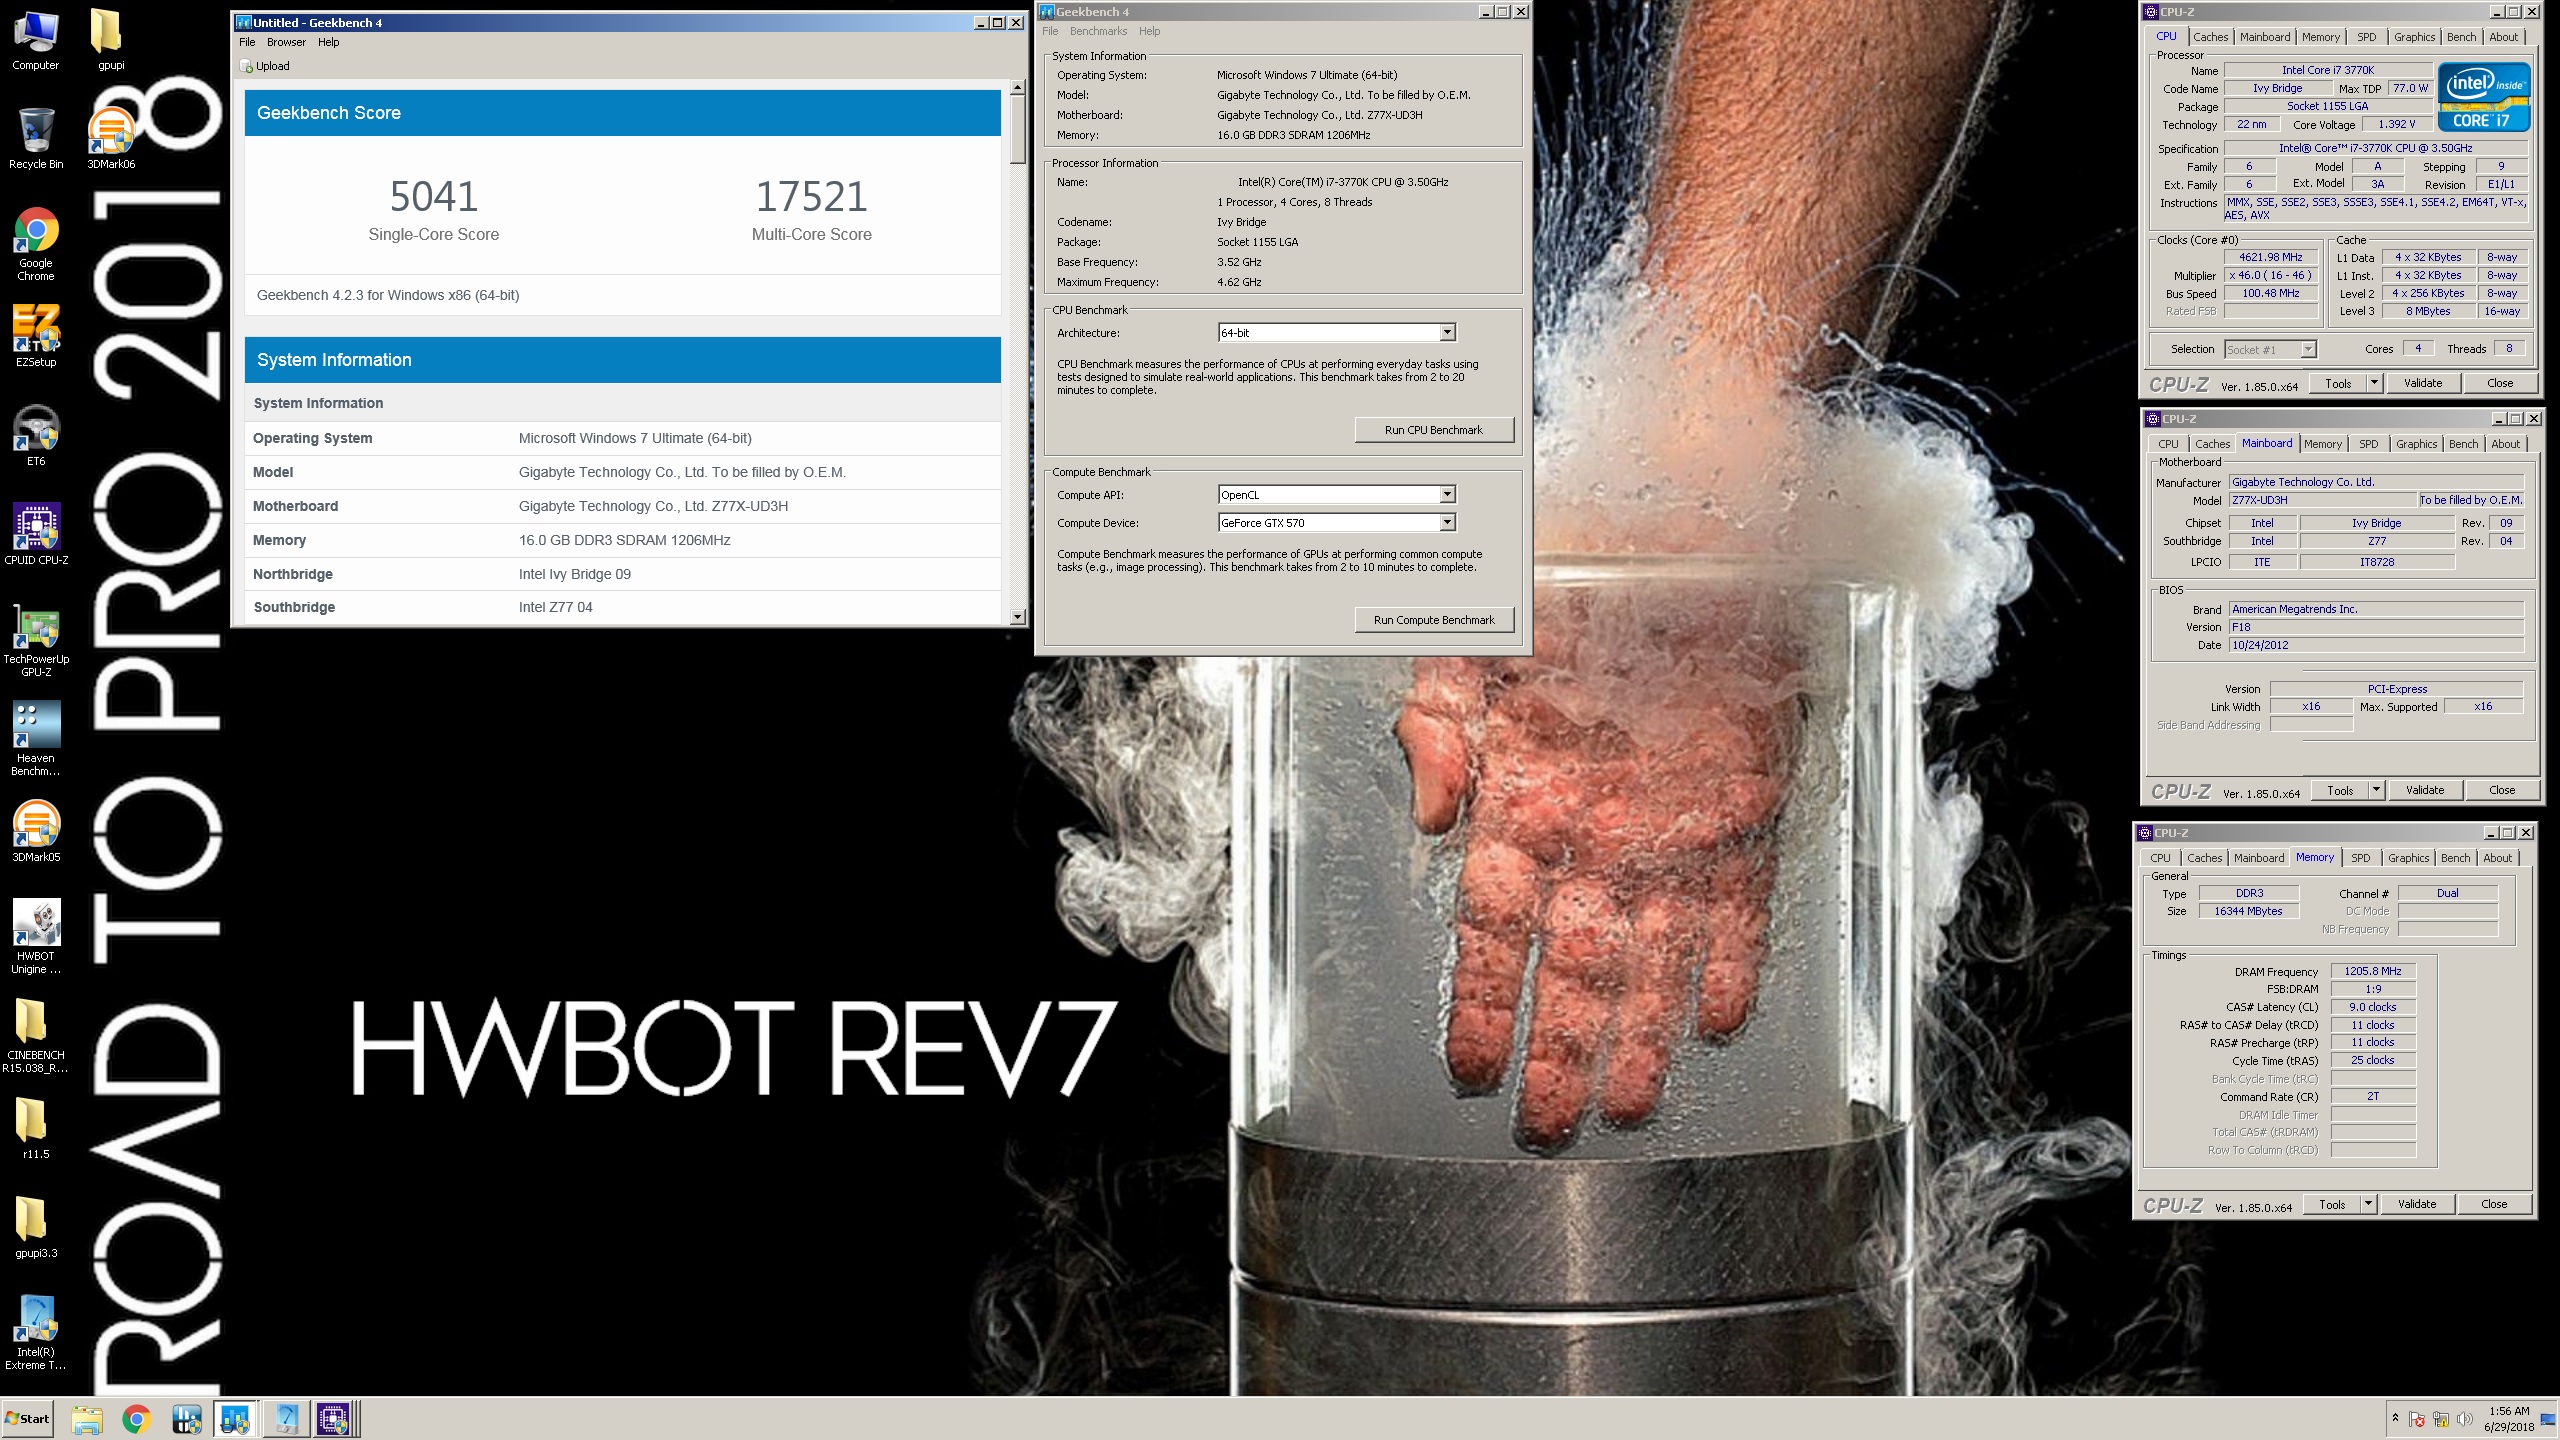2560x1440 pixels.
Task: Select the 3DMark06 desktop shortcut
Action: 110,138
